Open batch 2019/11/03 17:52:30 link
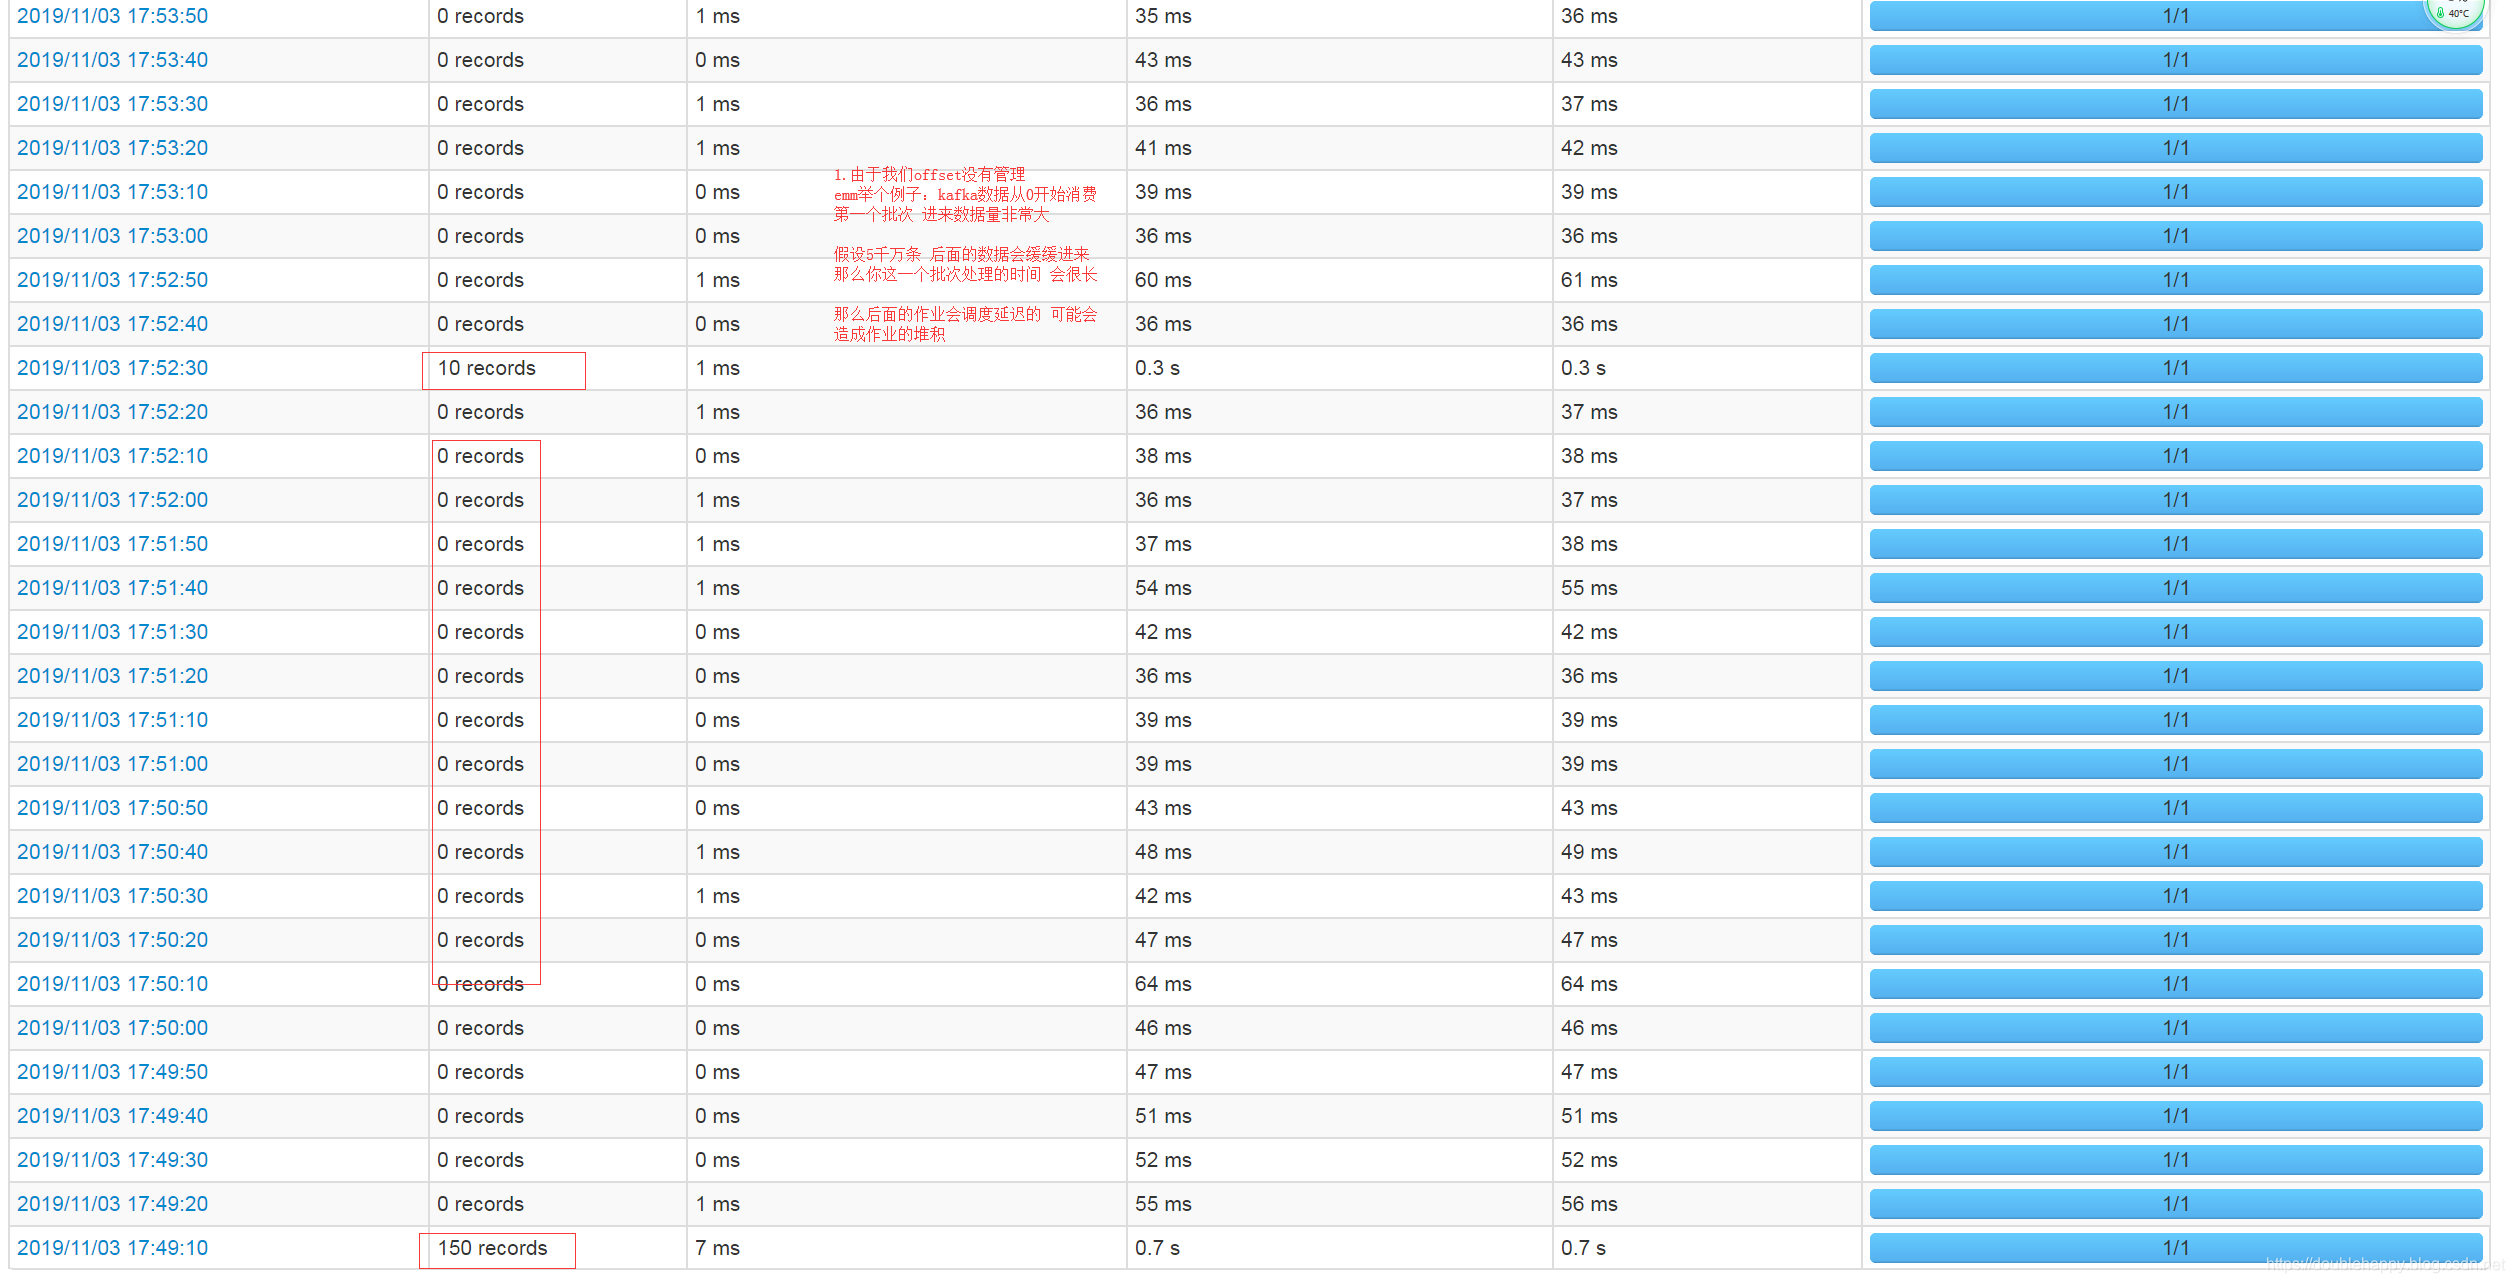2515x1283 pixels. [112, 368]
